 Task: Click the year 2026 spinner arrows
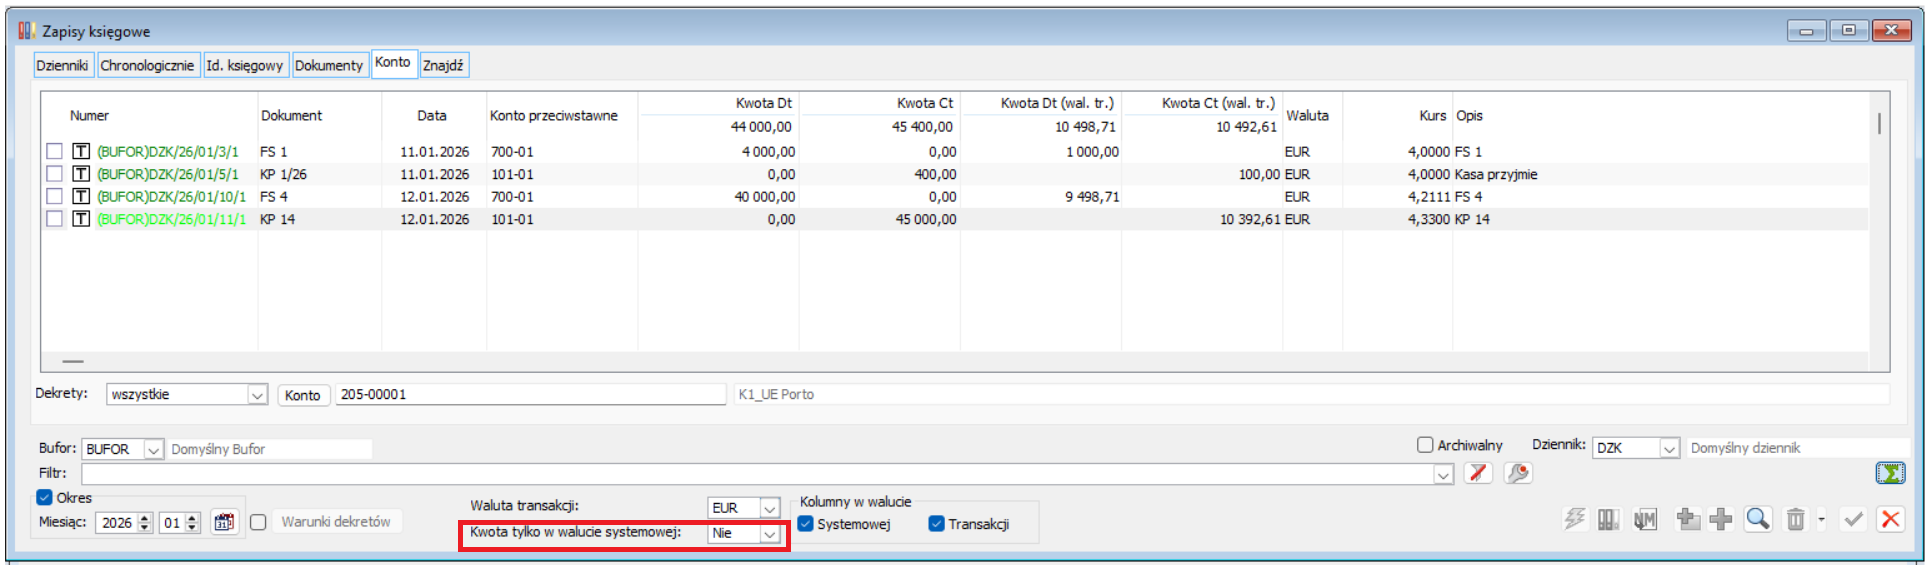tap(144, 522)
